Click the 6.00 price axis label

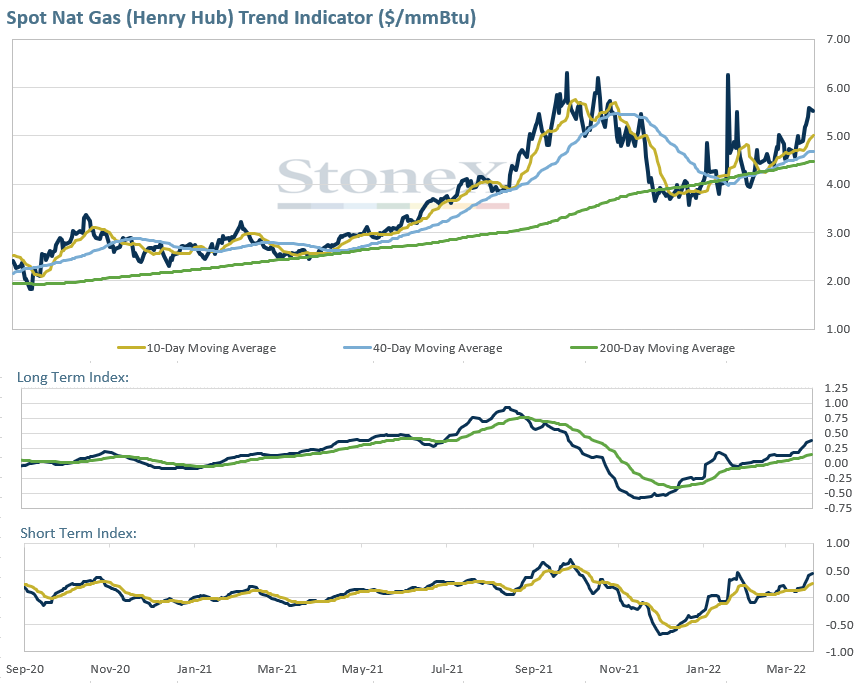[838, 88]
